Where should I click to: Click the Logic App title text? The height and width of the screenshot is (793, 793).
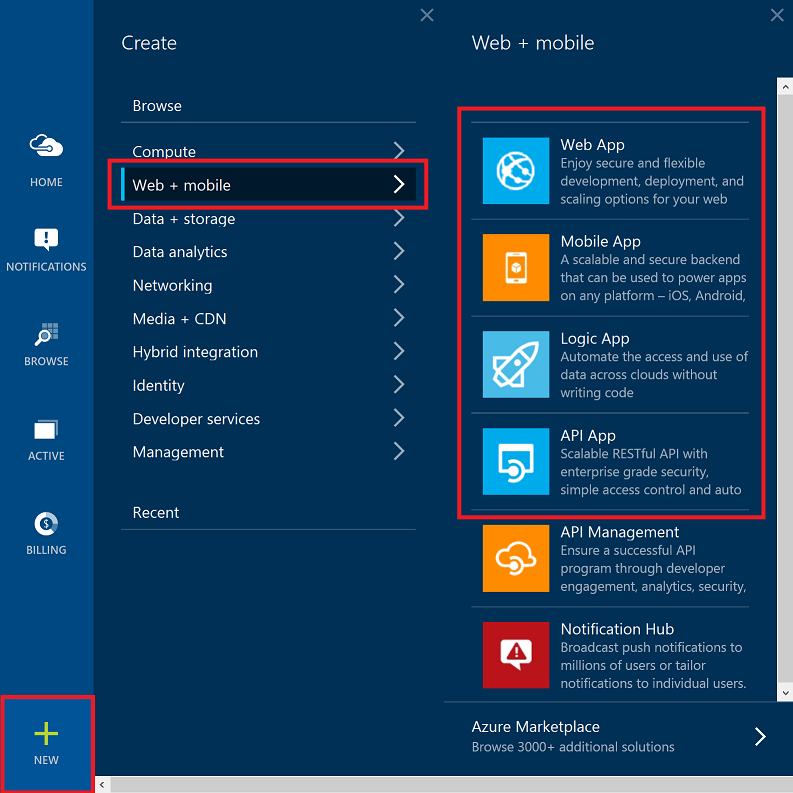pyautogui.click(x=595, y=339)
